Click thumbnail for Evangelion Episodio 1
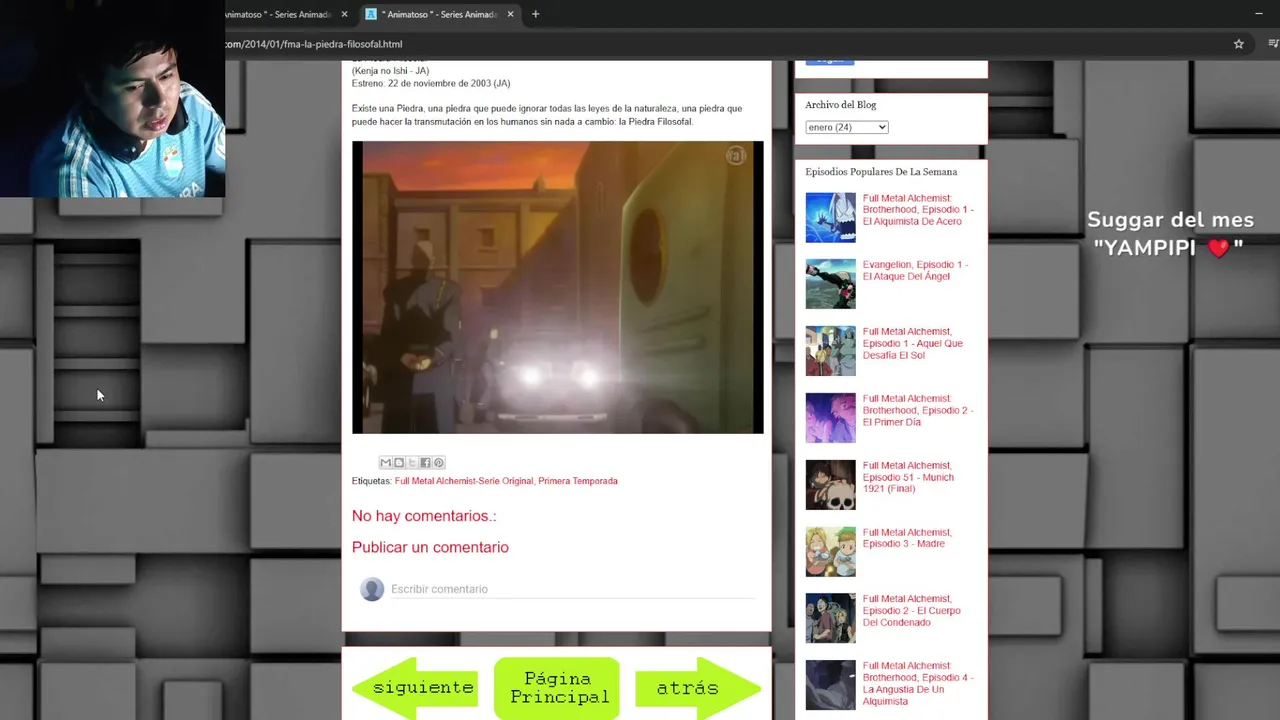 point(831,284)
